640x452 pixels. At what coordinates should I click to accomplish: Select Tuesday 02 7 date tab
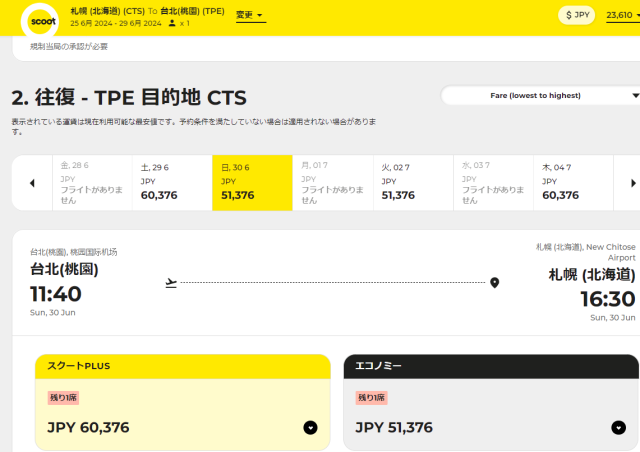pos(412,182)
